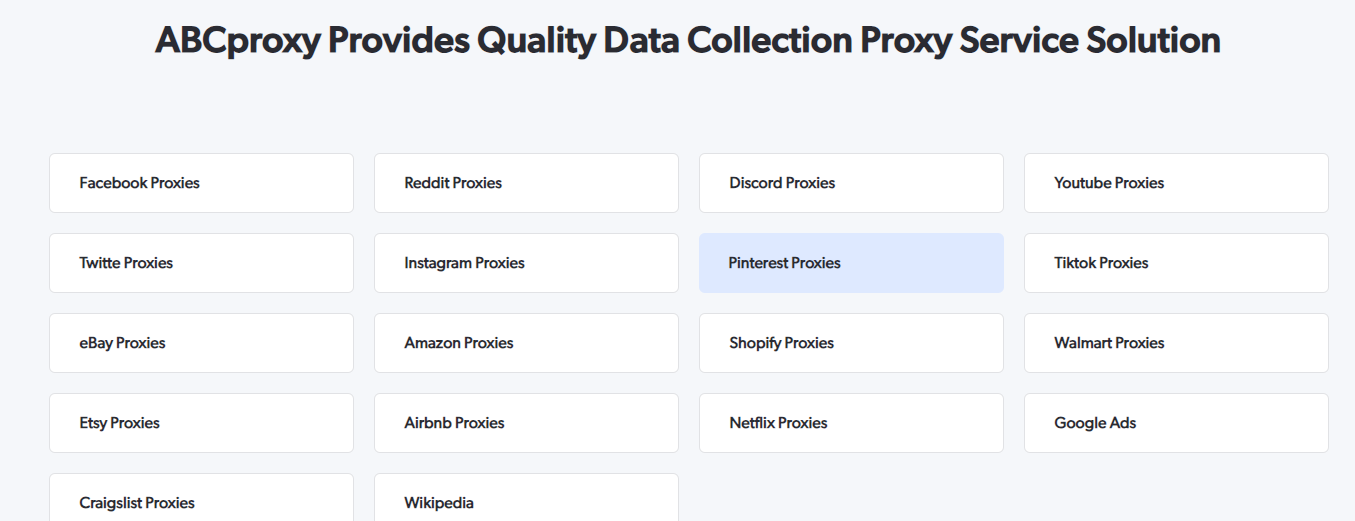
Task: Visit Tiktok Proxies
Action: 1176,263
